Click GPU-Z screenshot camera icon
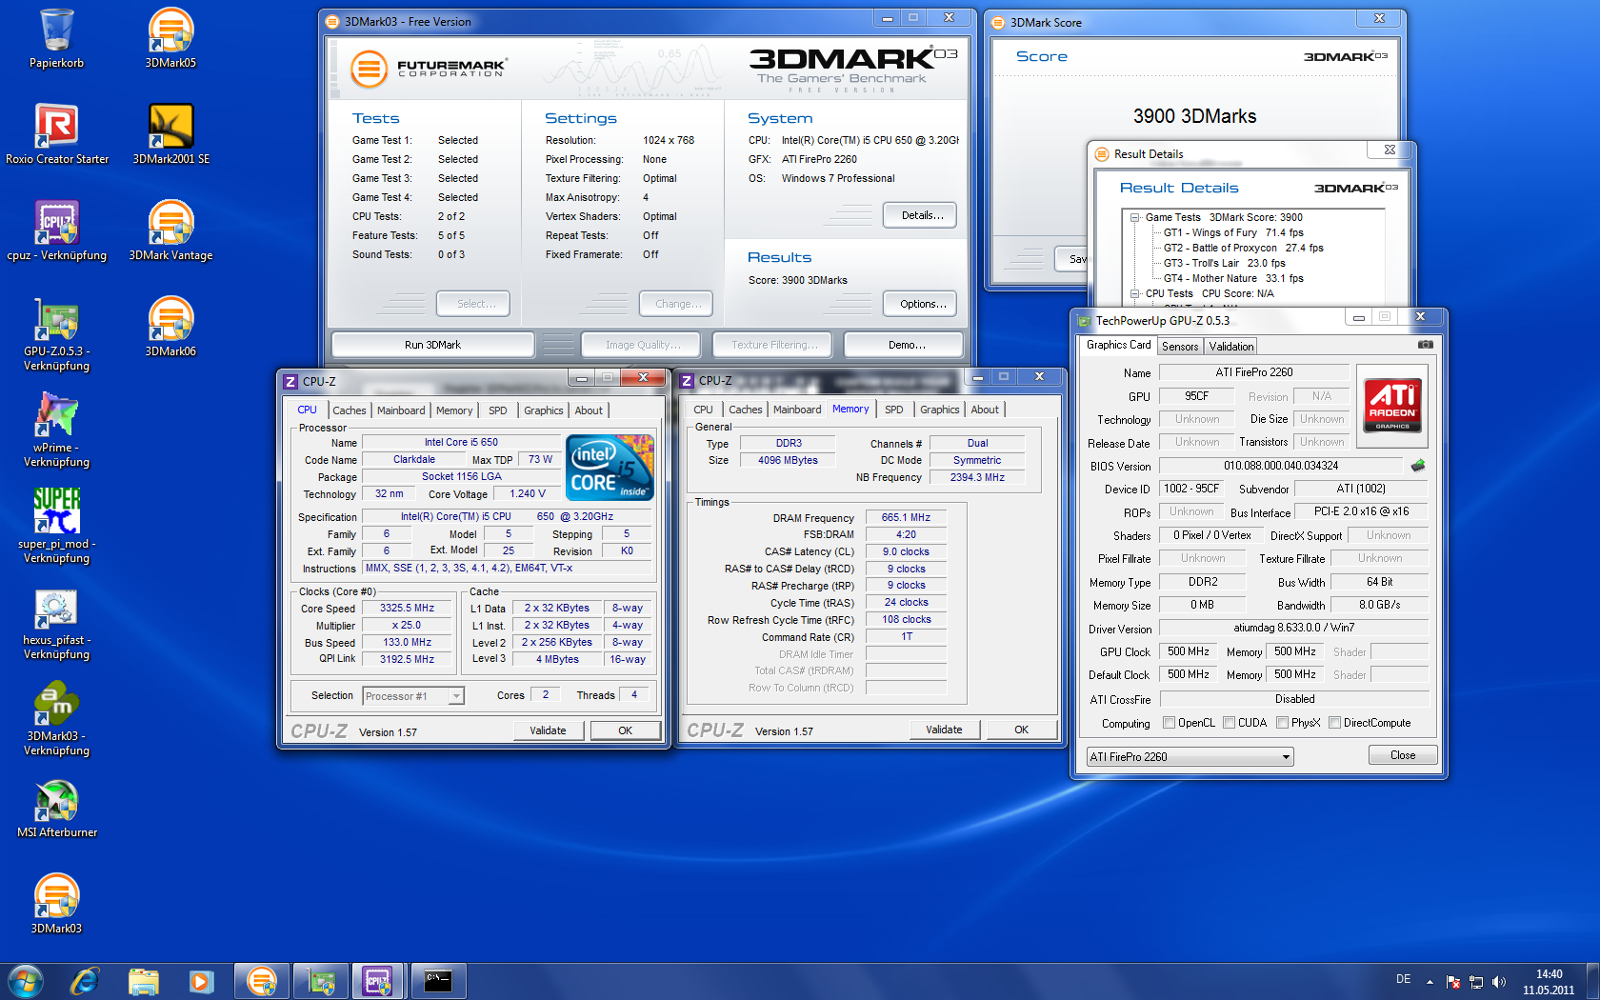 [1425, 345]
